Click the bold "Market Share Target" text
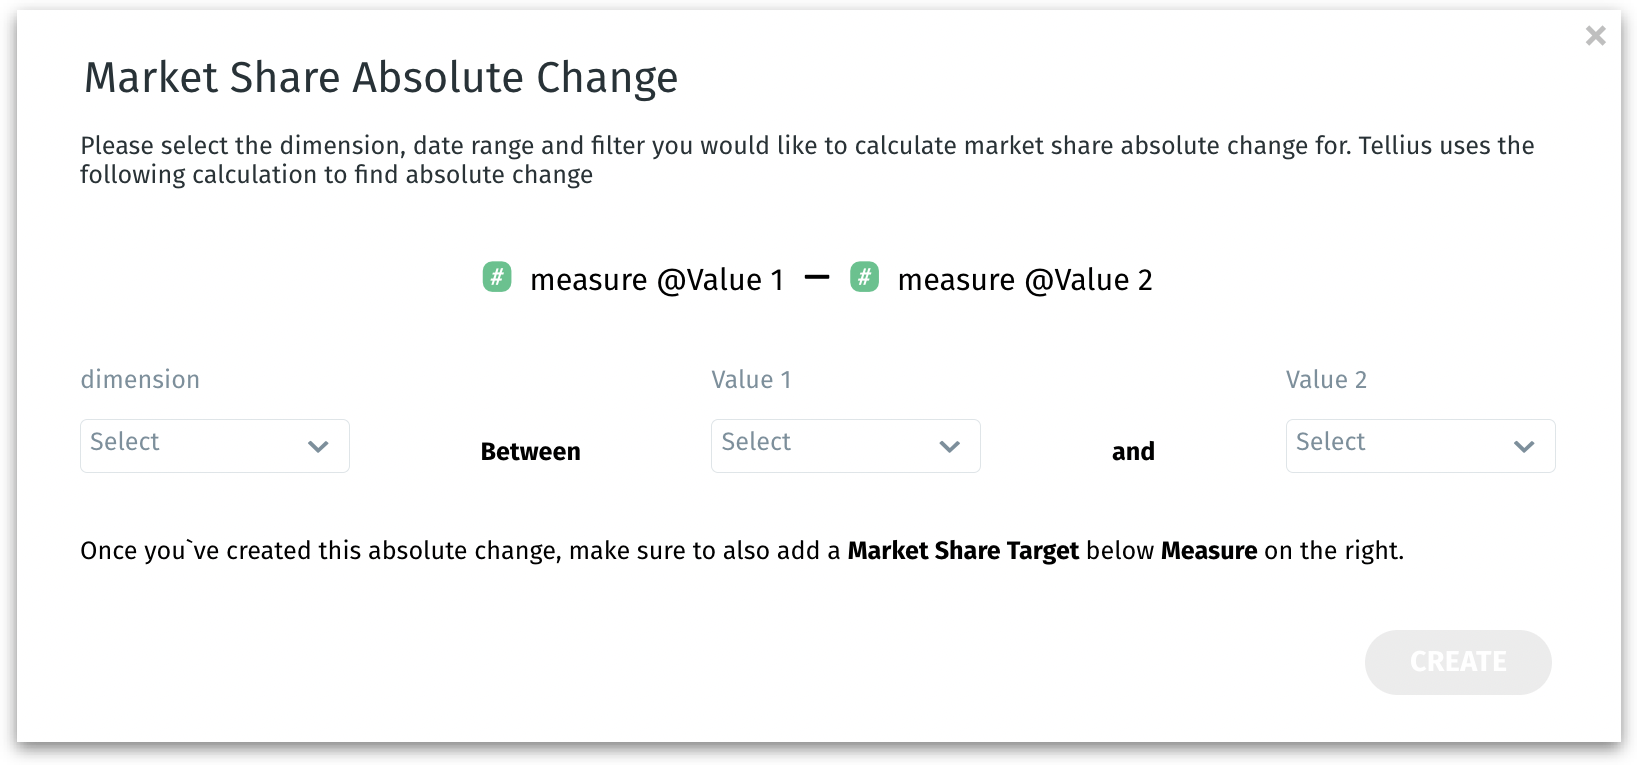 point(963,551)
